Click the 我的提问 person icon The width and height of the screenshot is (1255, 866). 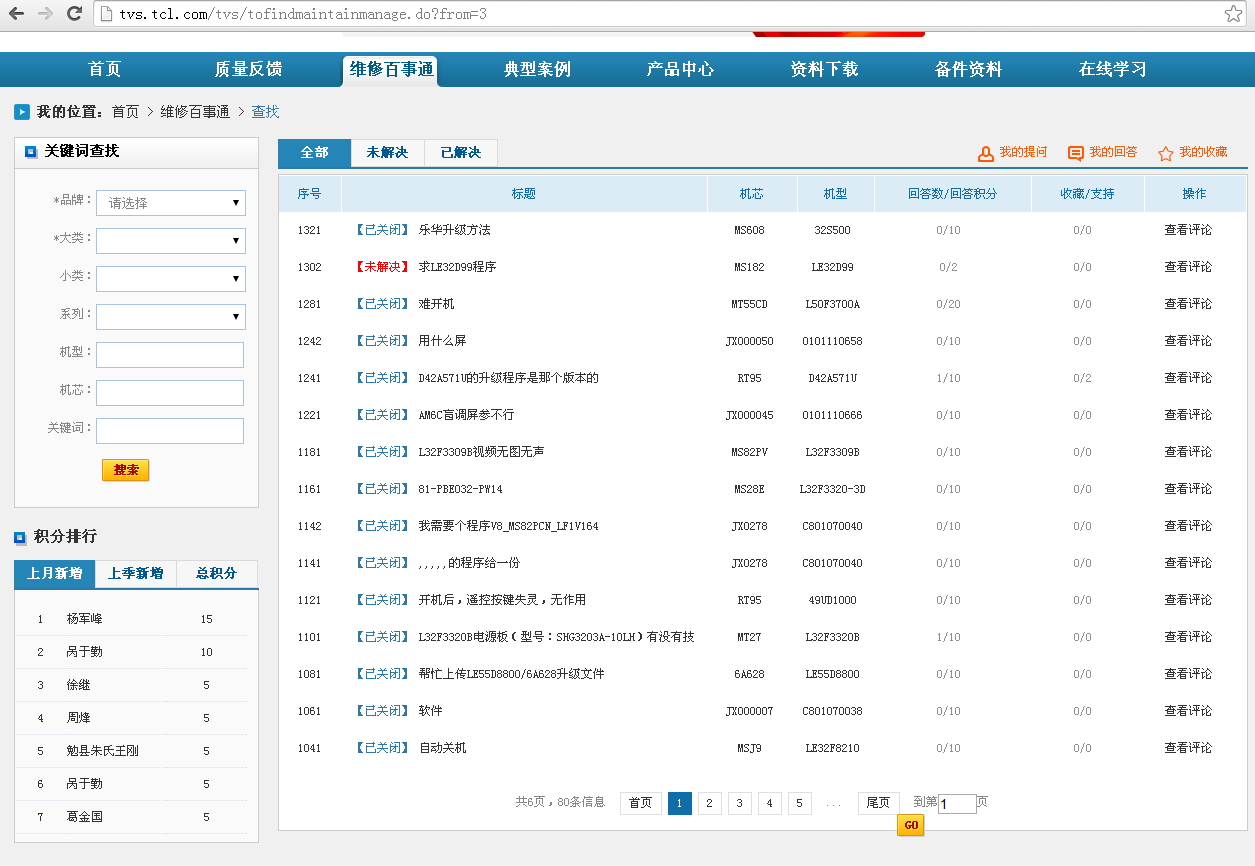tap(985, 153)
